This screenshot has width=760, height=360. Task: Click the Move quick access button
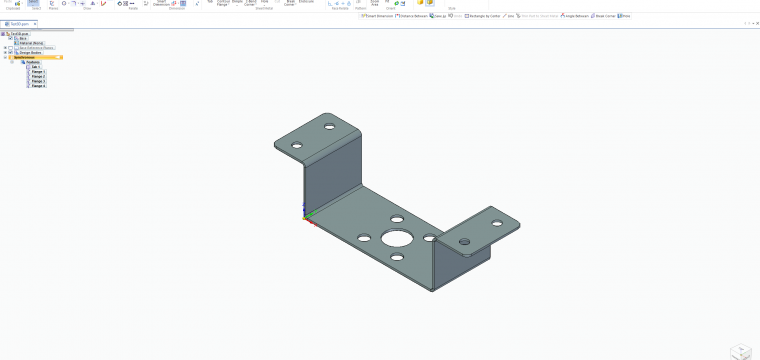pyautogui.click(x=624, y=16)
